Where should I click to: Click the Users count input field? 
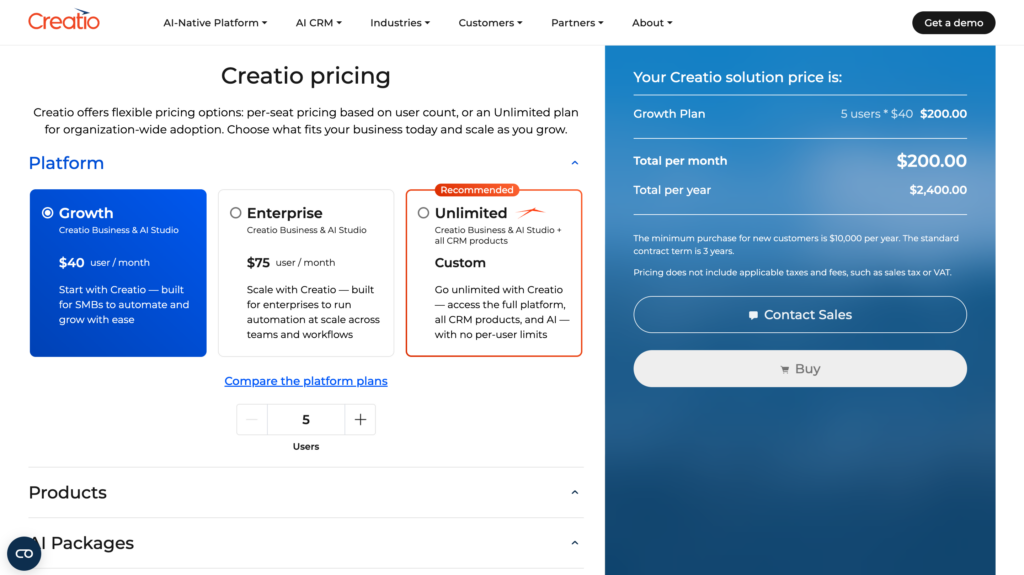click(306, 419)
